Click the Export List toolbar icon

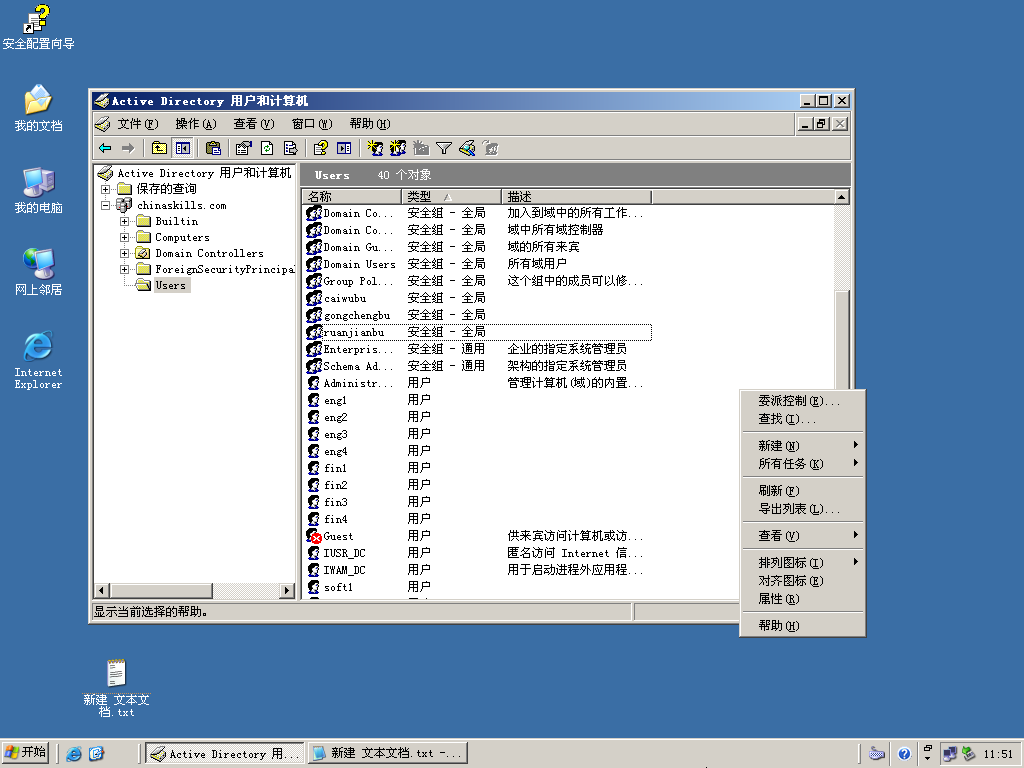coord(291,148)
